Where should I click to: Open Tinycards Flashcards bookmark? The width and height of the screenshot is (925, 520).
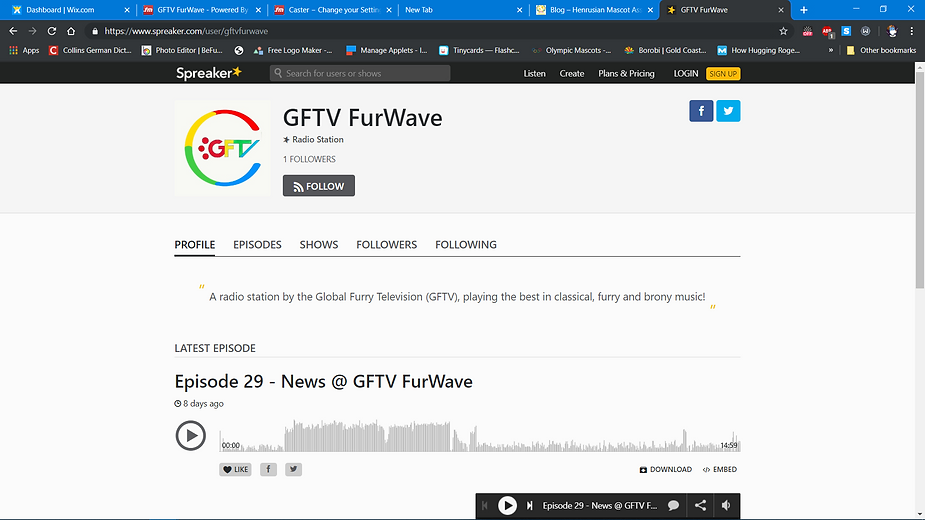point(480,50)
